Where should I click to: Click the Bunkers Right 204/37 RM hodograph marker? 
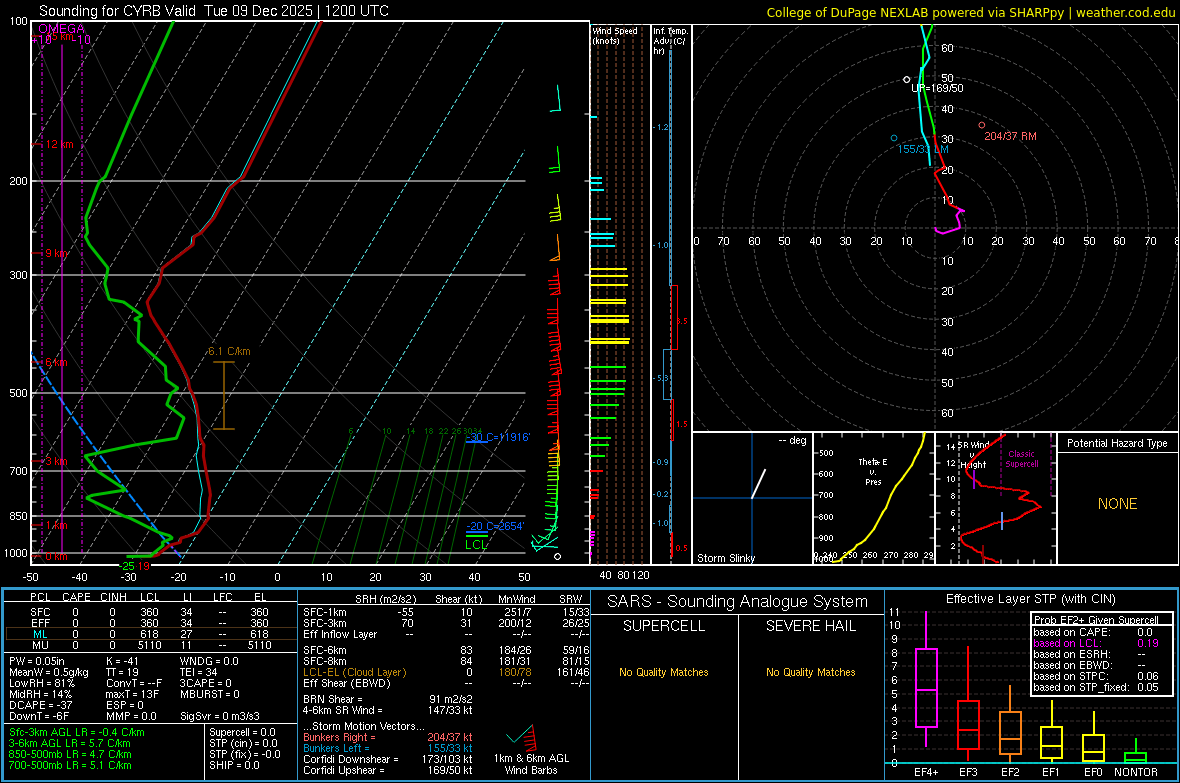click(x=982, y=125)
